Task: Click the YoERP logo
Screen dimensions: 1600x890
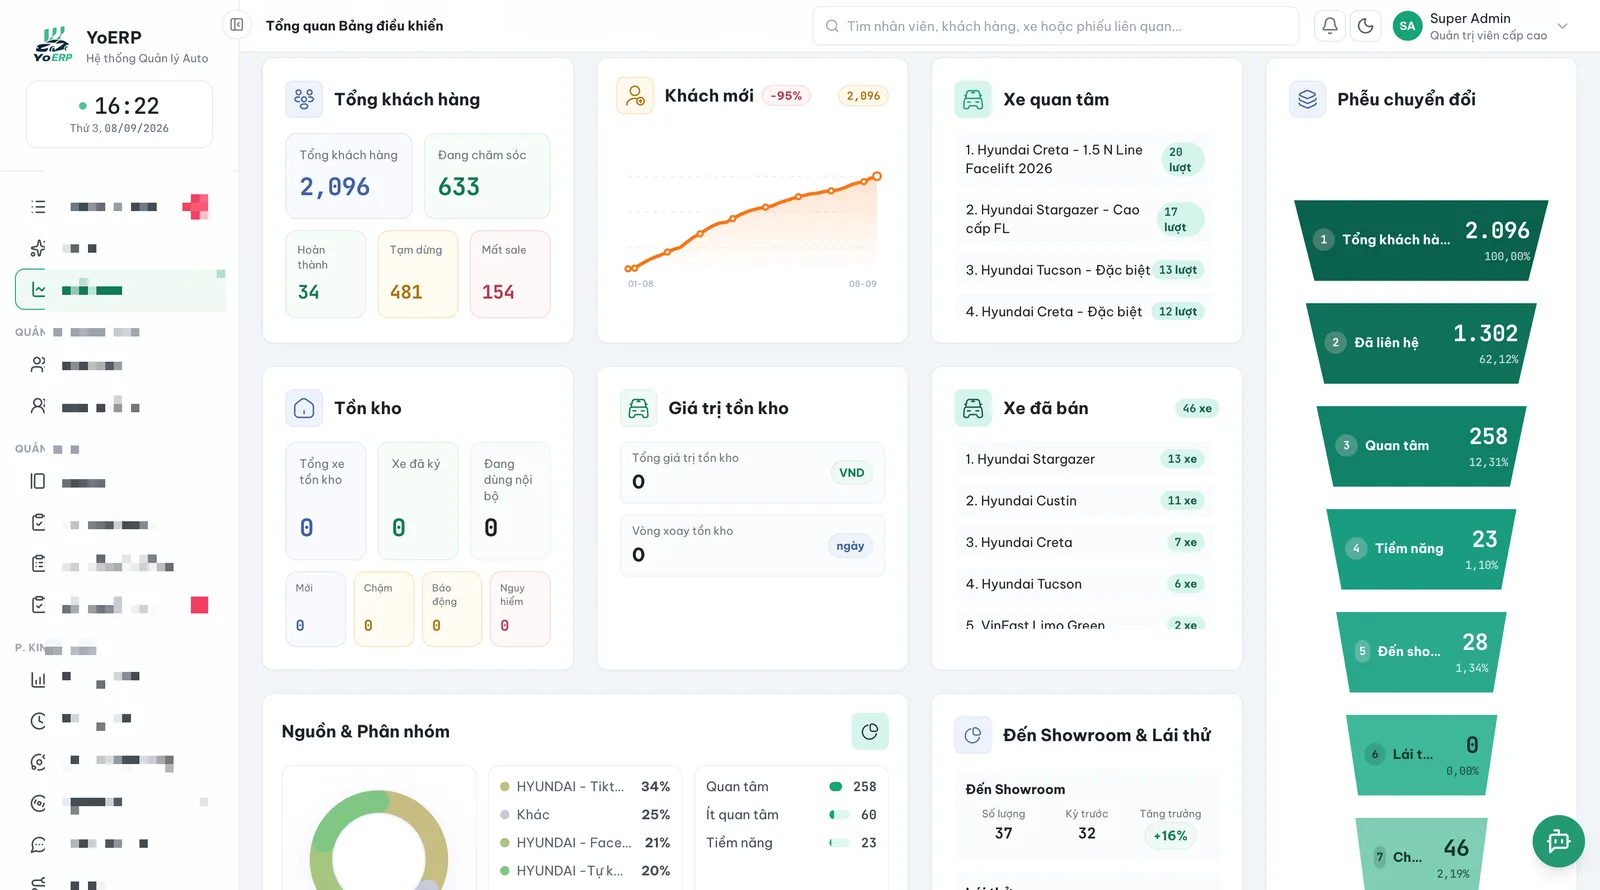Action: click(53, 45)
